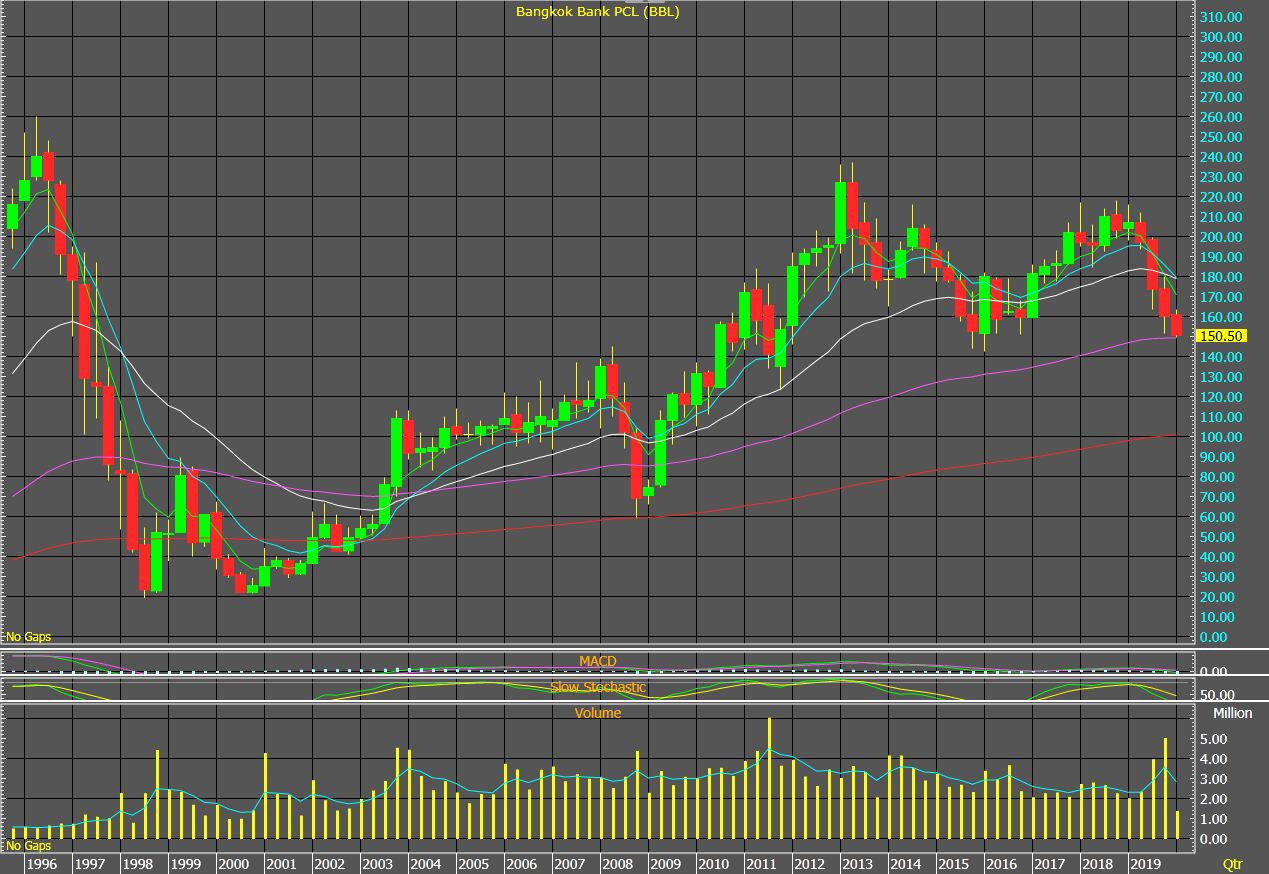Select the 100.00 price axis label
This screenshot has width=1269, height=874.
(1223, 437)
